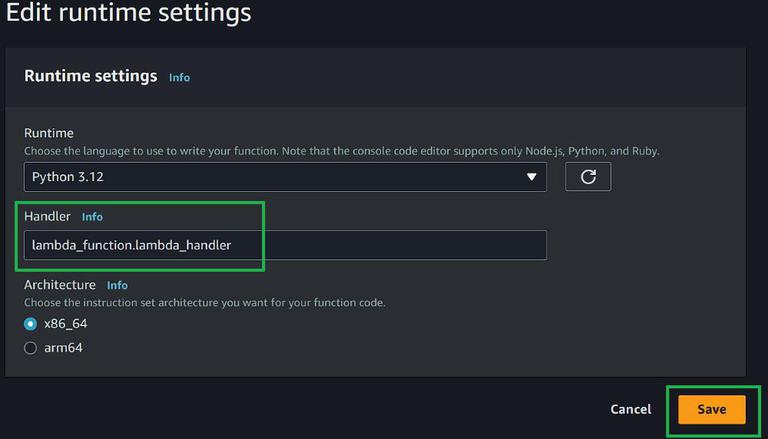This screenshot has height=439, width=768.
Task: Click the Edit runtime settings page title
Action: point(129,13)
